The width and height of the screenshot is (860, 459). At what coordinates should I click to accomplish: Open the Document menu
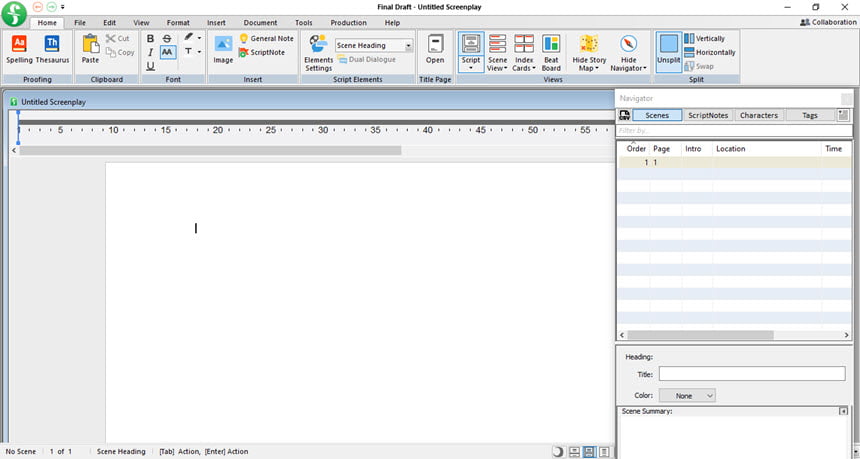[x=261, y=23]
